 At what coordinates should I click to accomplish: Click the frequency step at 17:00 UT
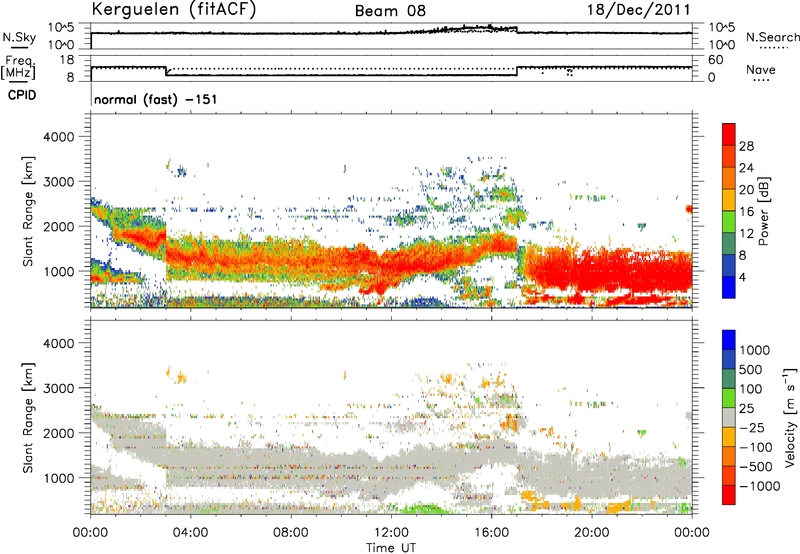(517, 71)
